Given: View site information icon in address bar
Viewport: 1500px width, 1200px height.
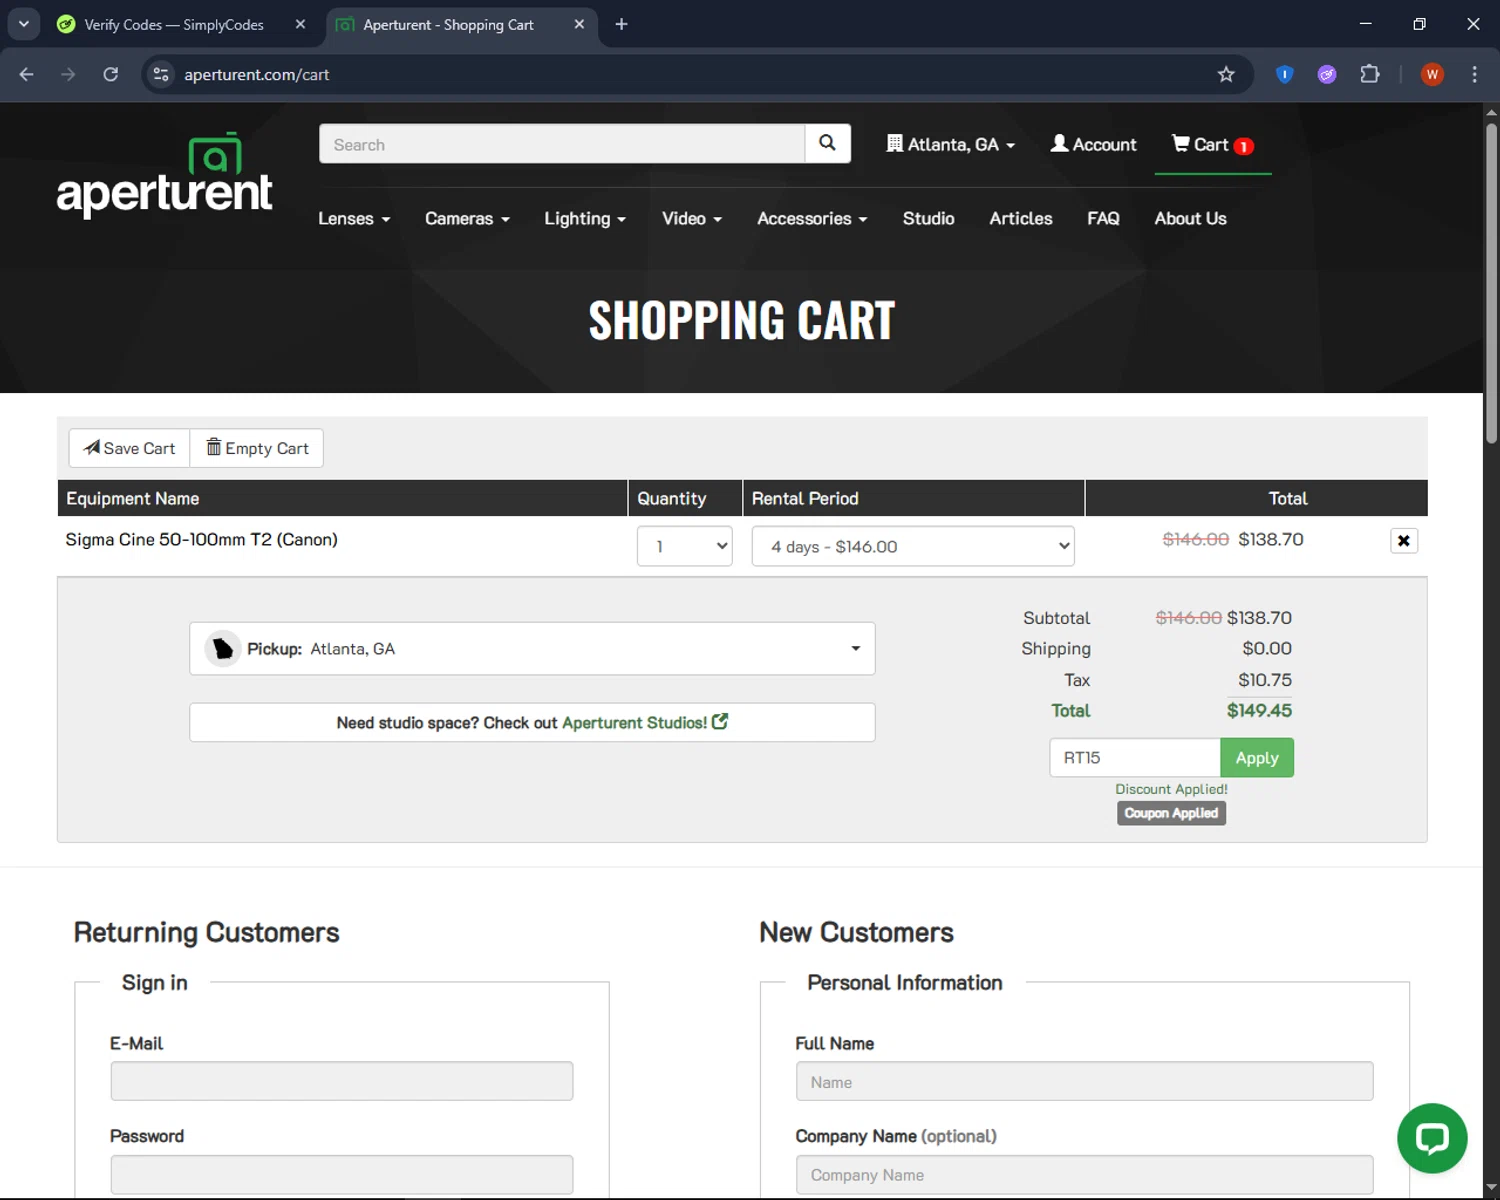Looking at the screenshot, I should [161, 74].
